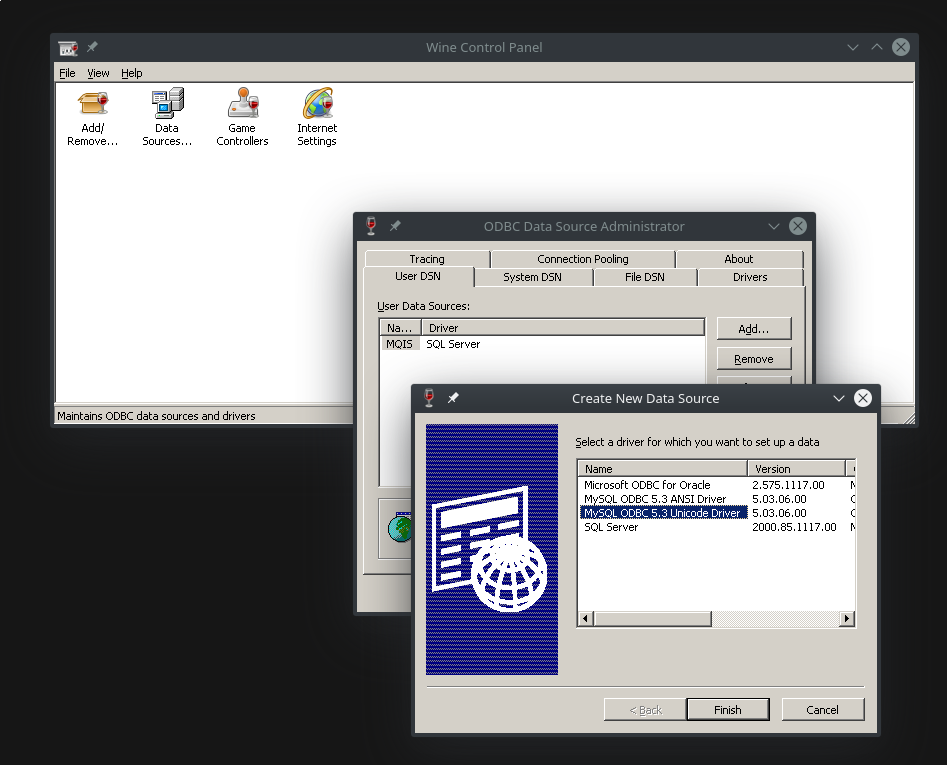Minimize ODBC Administrator via down chevron
This screenshot has width=947, height=765.
(x=774, y=226)
